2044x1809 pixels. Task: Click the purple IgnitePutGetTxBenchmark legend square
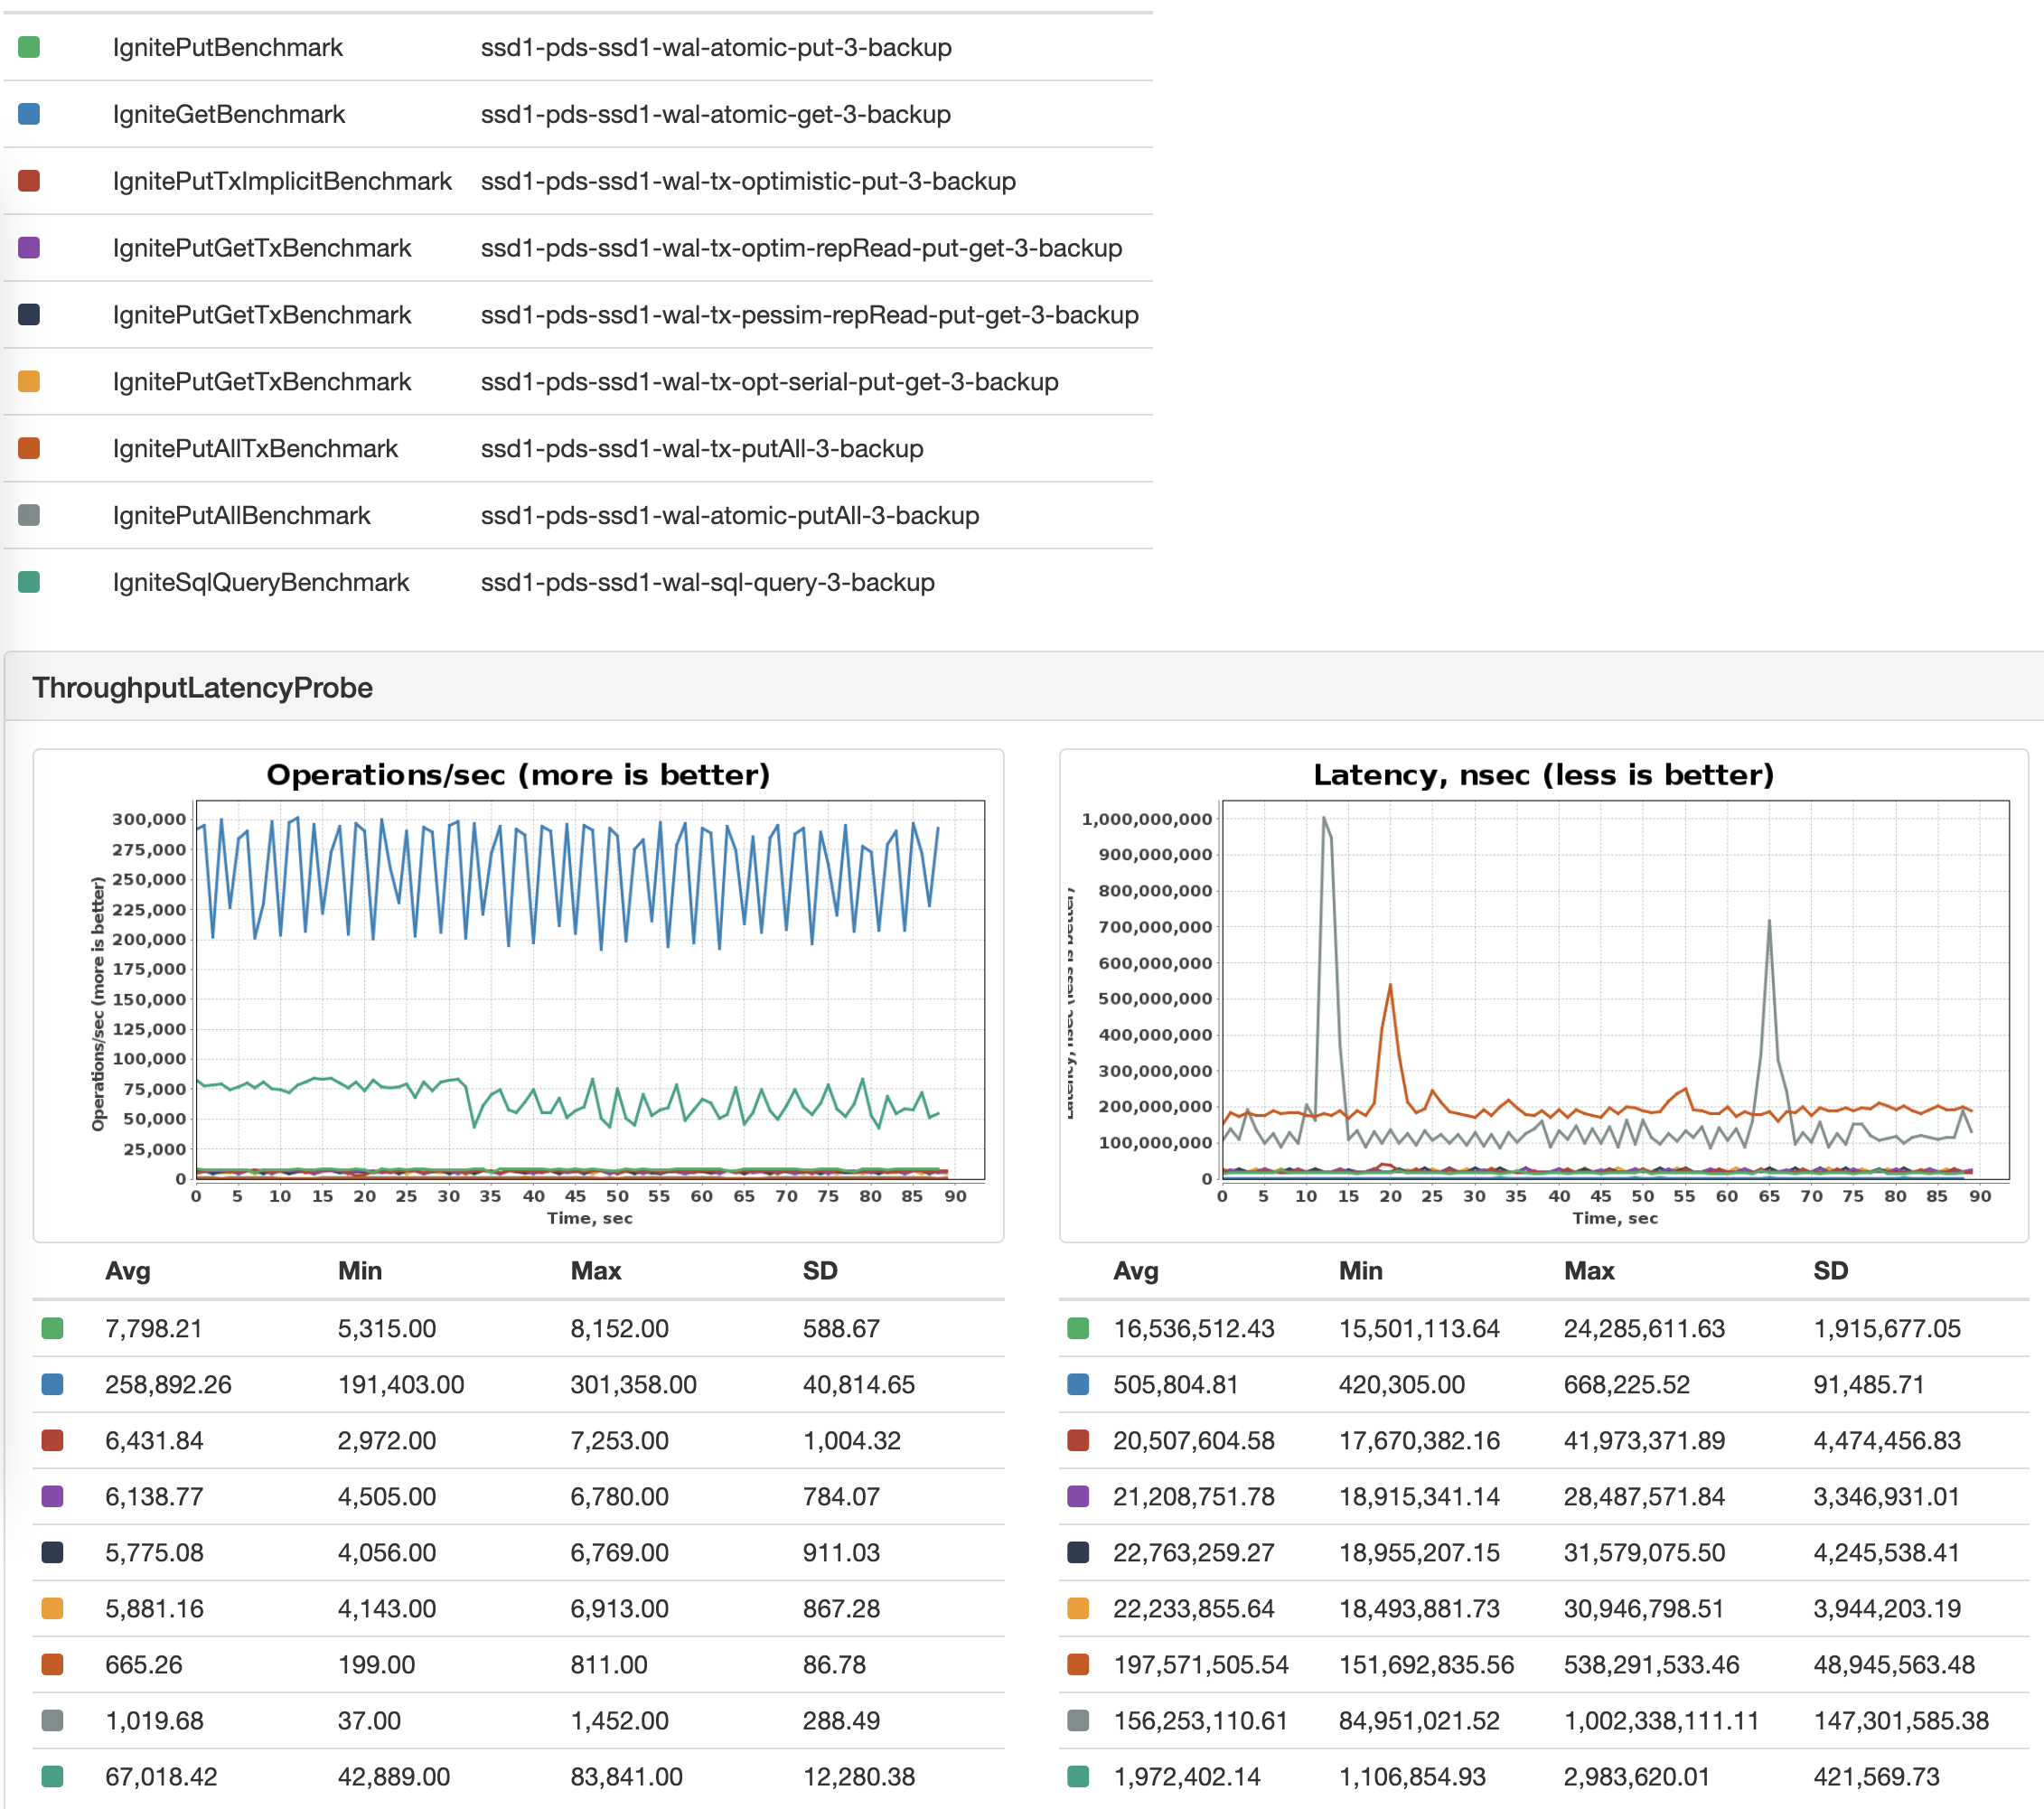30,248
